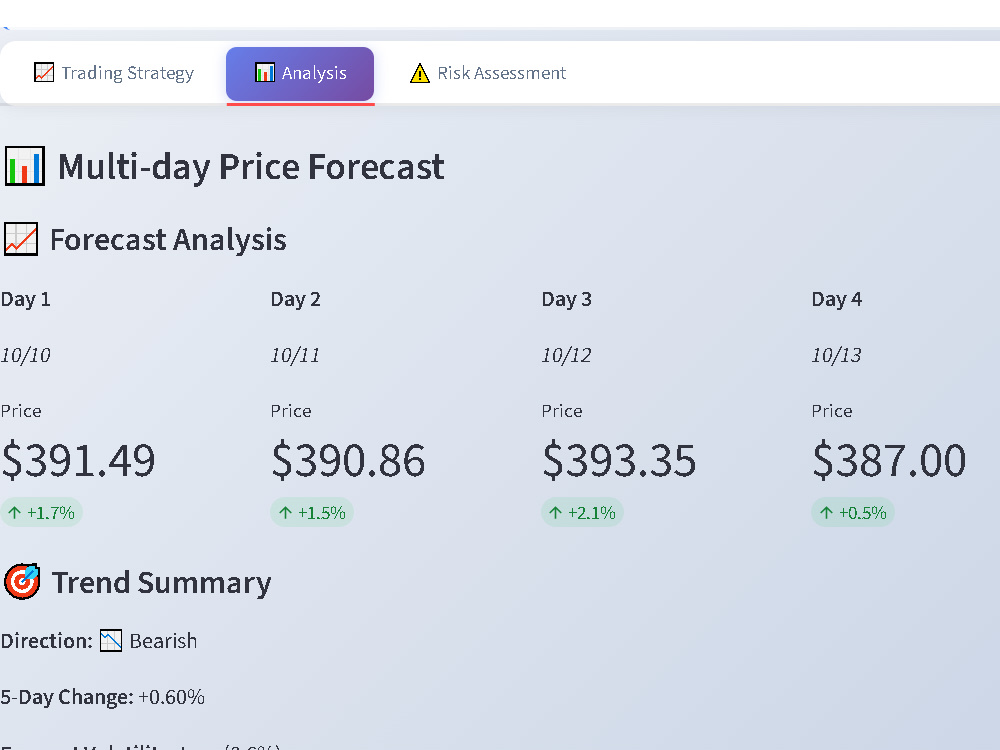Click the downtrend chart icon next to Bearish
This screenshot has width=1000, height=750.
coord(111,640)
